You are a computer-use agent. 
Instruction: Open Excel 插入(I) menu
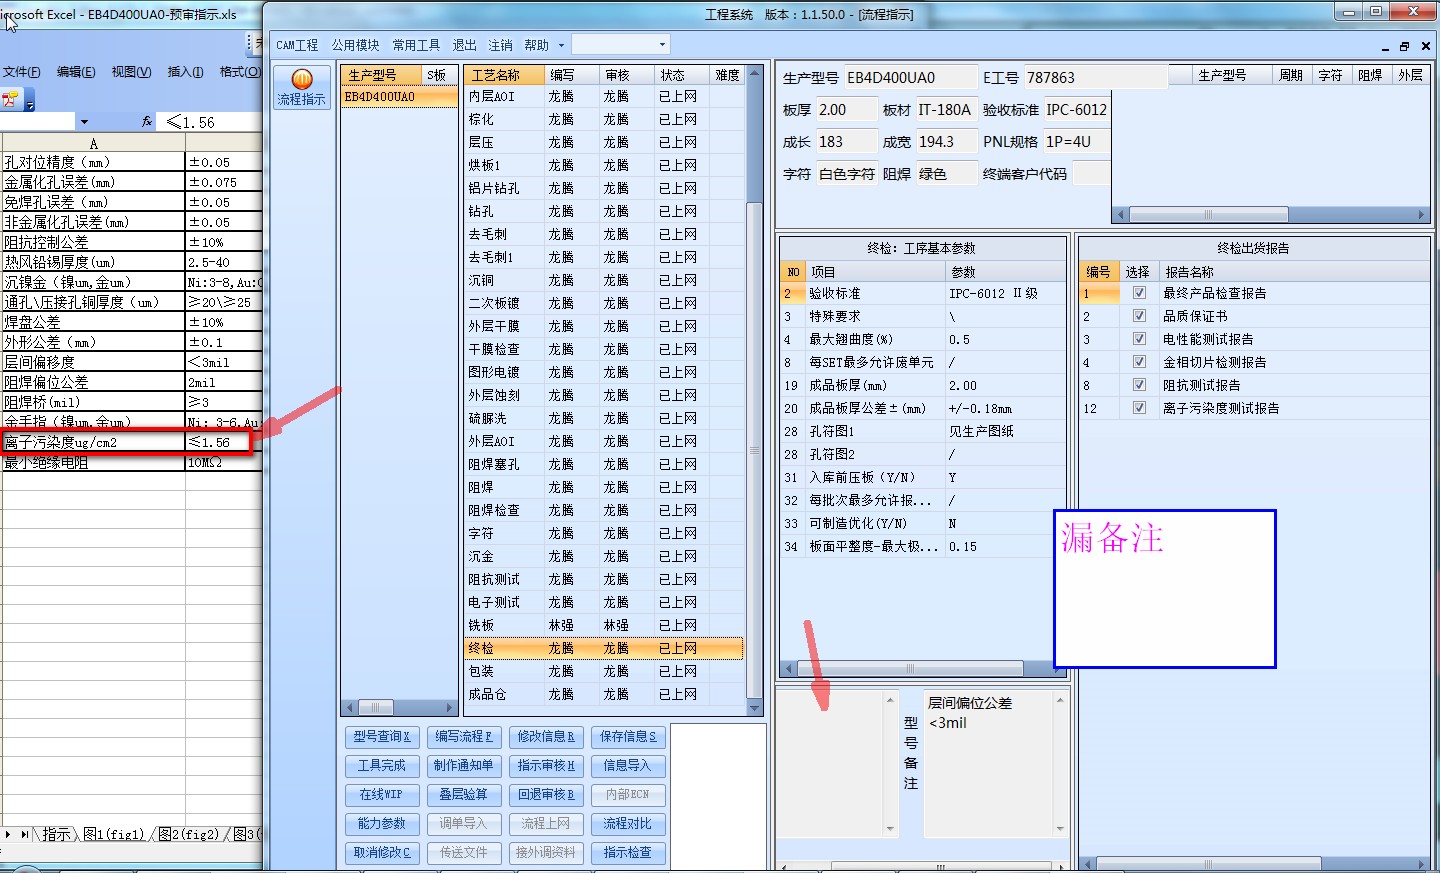pos(185,71)
